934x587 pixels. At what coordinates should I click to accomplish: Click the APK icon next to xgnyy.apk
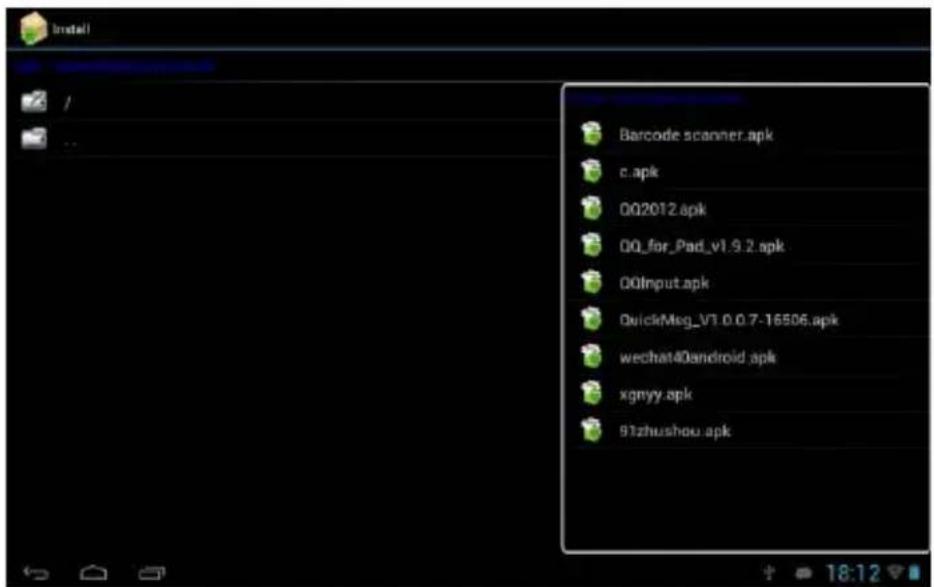tap(591, 393)
